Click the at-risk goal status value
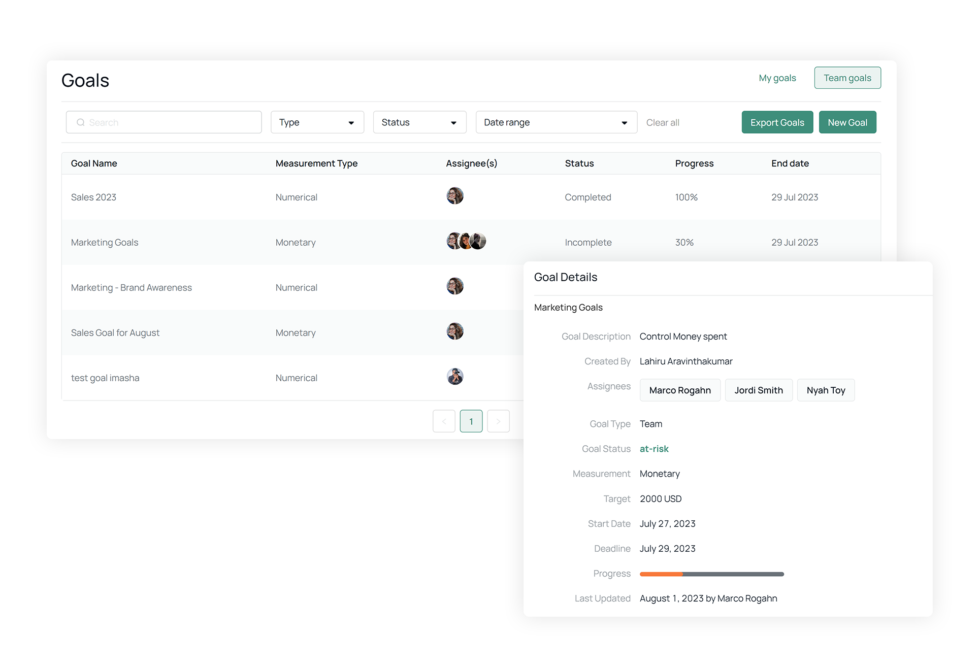 point(654,449)
